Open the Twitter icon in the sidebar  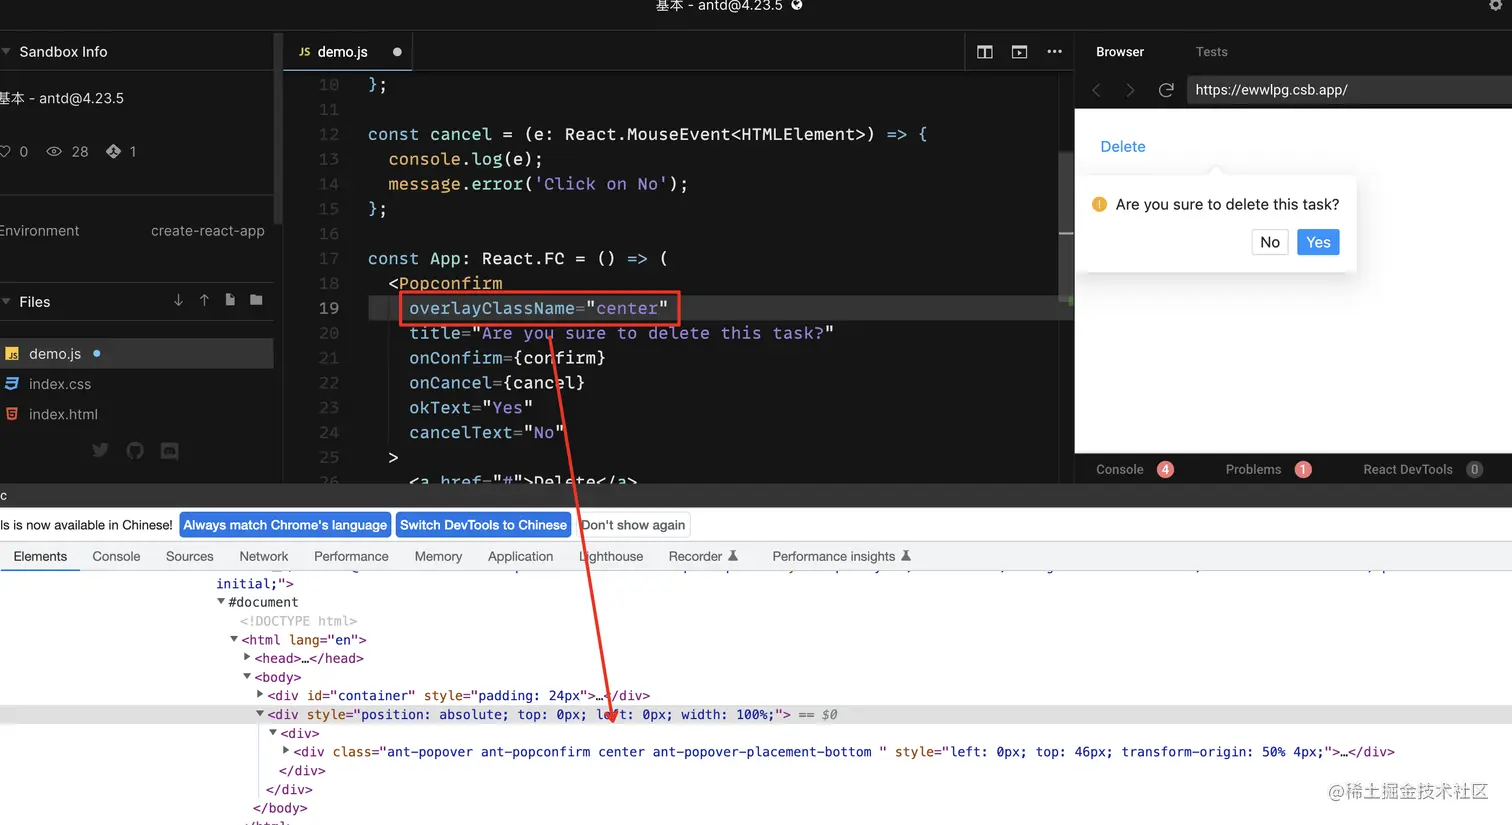(100, 450)
